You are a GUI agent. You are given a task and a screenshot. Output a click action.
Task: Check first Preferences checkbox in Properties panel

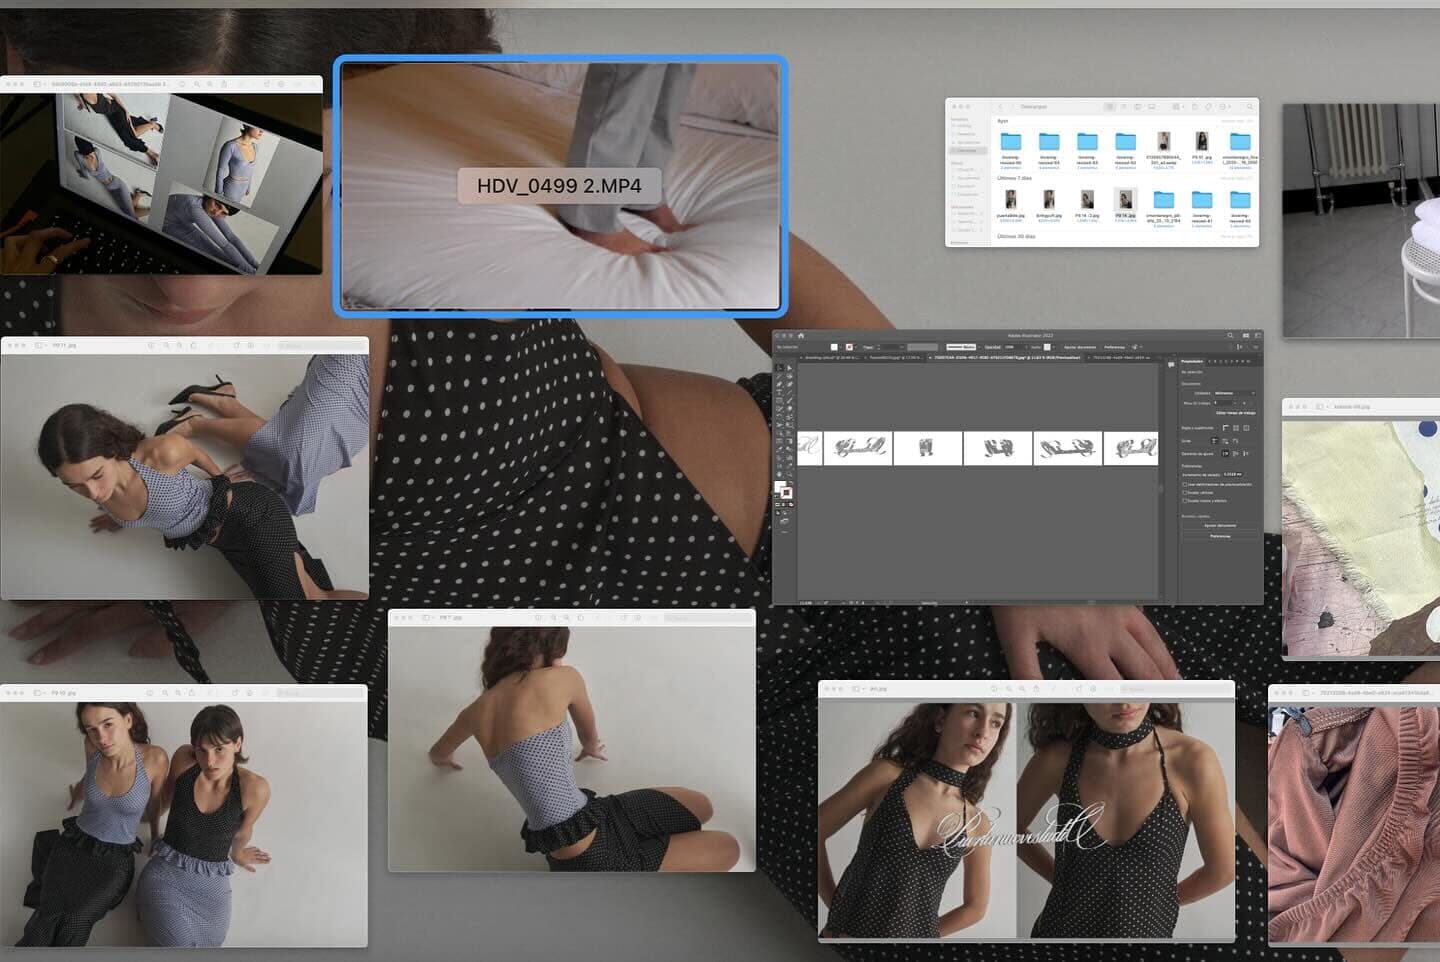1185,484
